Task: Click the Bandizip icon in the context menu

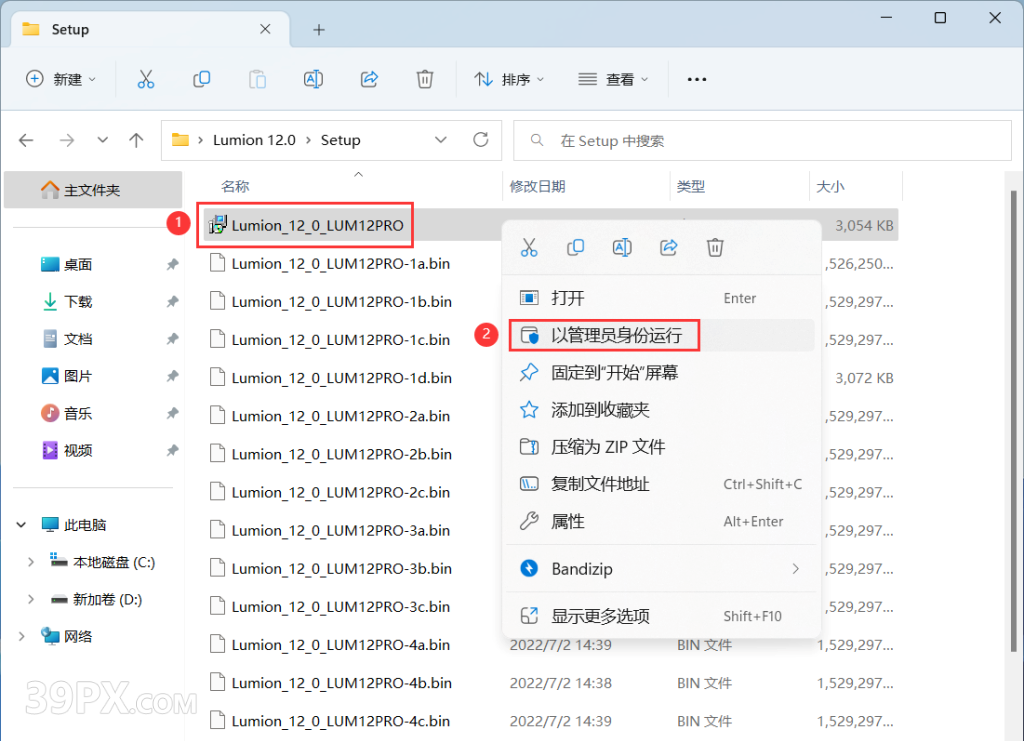Action: click(529, 569)
